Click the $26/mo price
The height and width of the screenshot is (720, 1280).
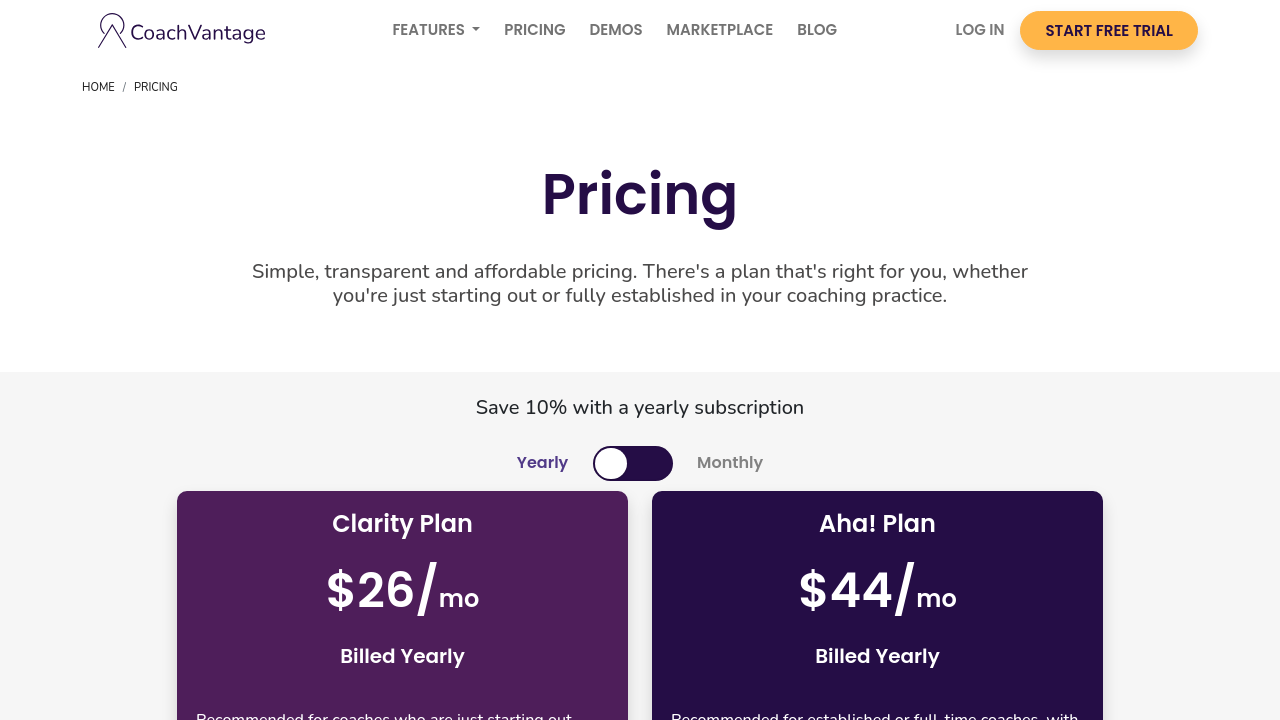coord(402,591)
